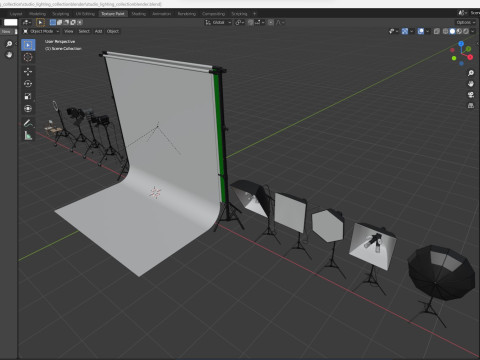Click the hexagonal softbox in viewport
The height and width of the screenshot is (360, 480).
tap(328, 225)
